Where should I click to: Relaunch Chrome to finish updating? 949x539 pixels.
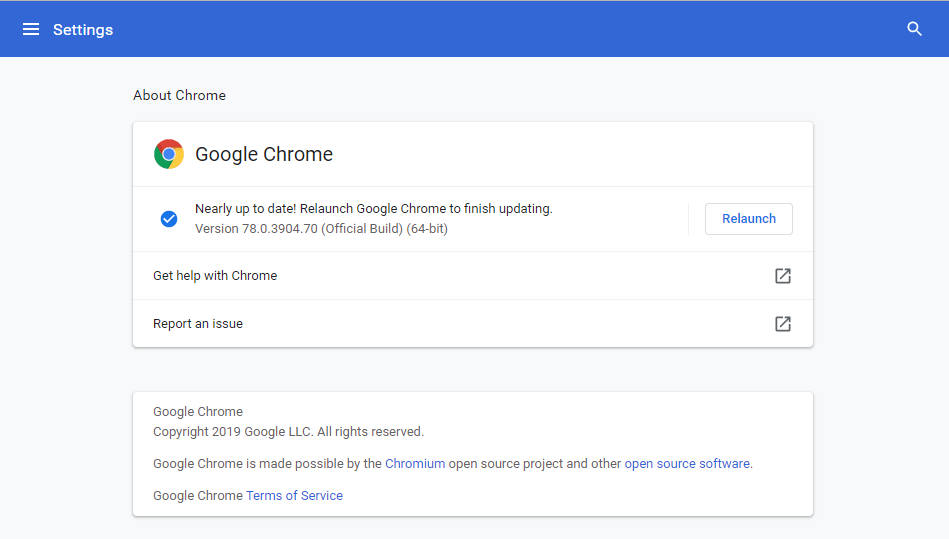(x=749, y=219)
